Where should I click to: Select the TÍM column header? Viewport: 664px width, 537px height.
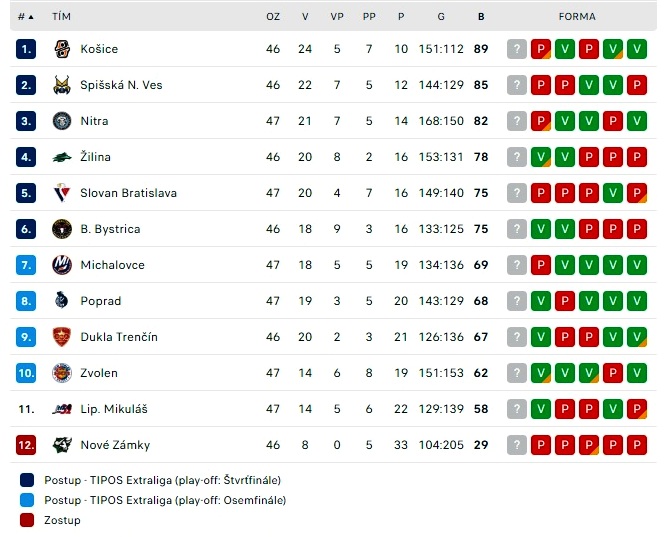pos(61,17)
